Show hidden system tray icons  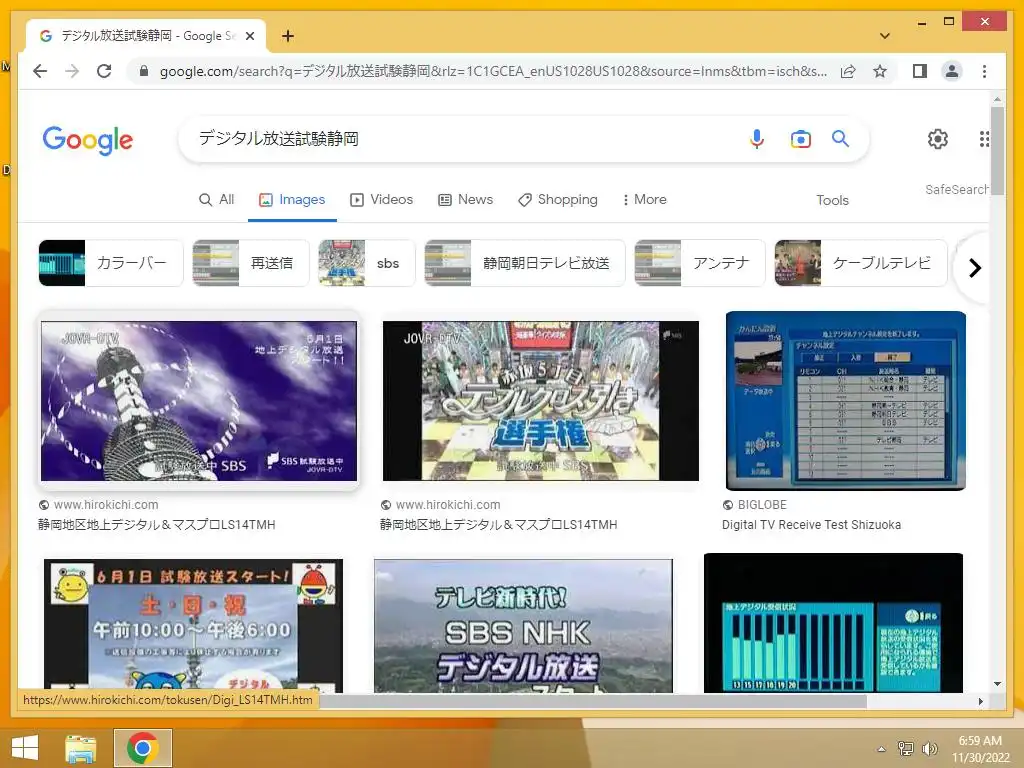tap(881, 749)
